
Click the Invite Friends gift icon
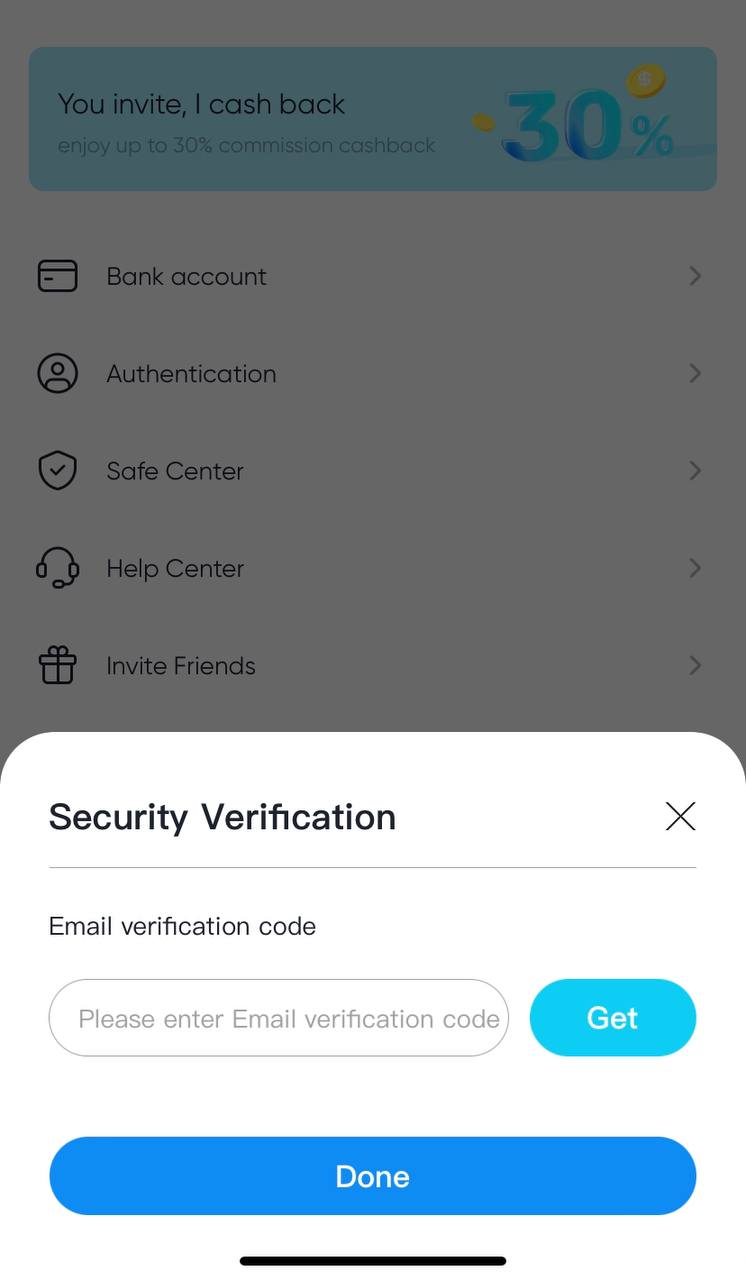(x=57, y=666)
